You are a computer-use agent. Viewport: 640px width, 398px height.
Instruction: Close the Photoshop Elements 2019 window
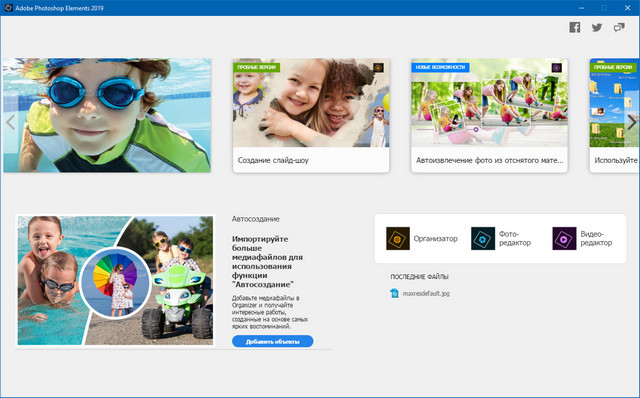[x=627, y=8]
